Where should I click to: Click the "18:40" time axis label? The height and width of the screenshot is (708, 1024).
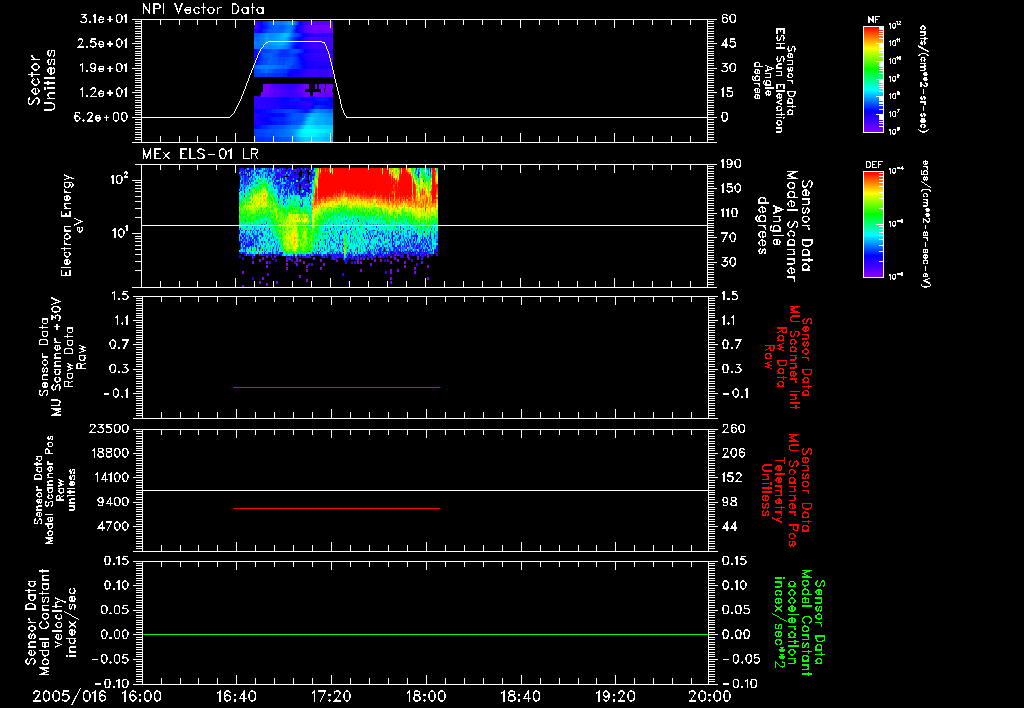point(520,696)
